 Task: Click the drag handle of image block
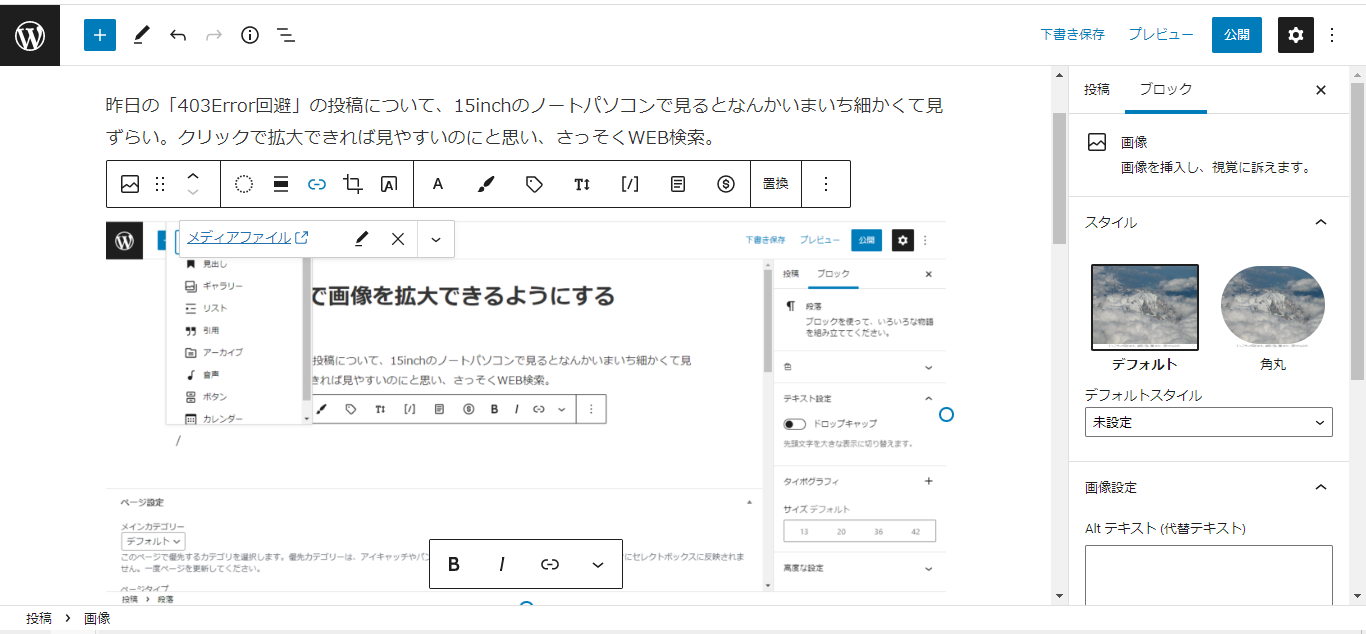(x=160, y=184)
